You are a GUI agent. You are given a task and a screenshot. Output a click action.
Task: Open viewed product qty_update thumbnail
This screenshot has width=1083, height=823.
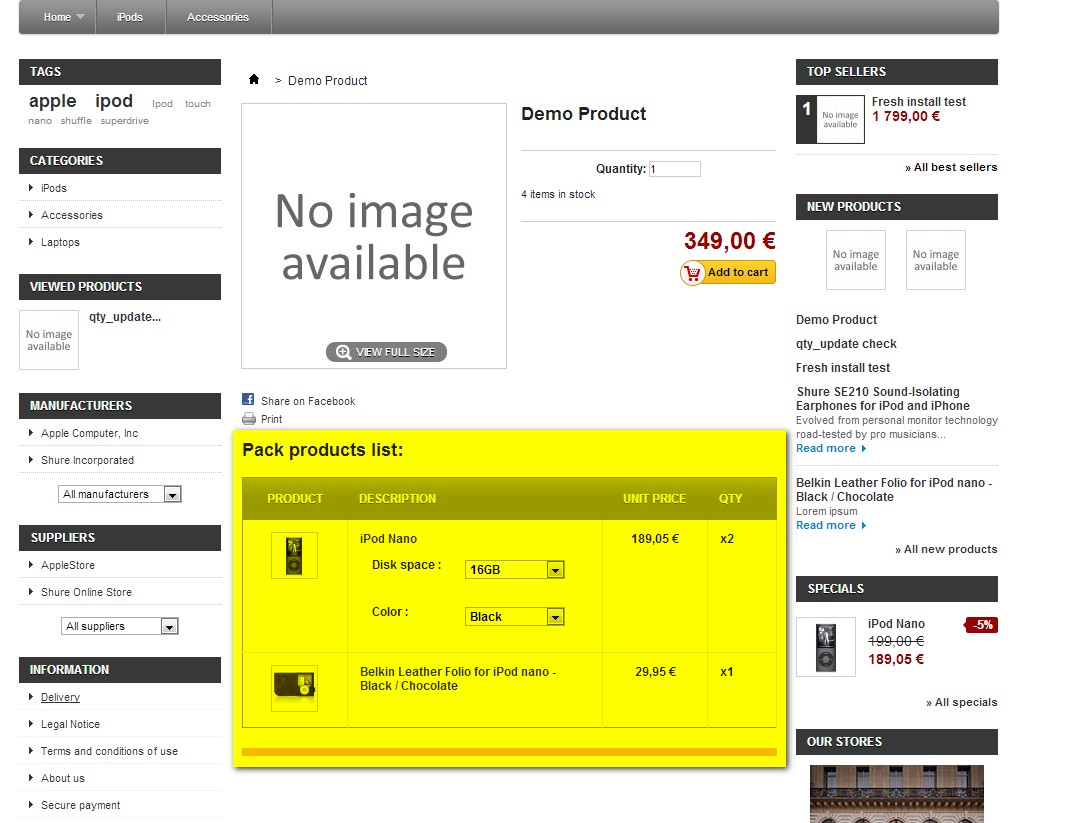49,340
